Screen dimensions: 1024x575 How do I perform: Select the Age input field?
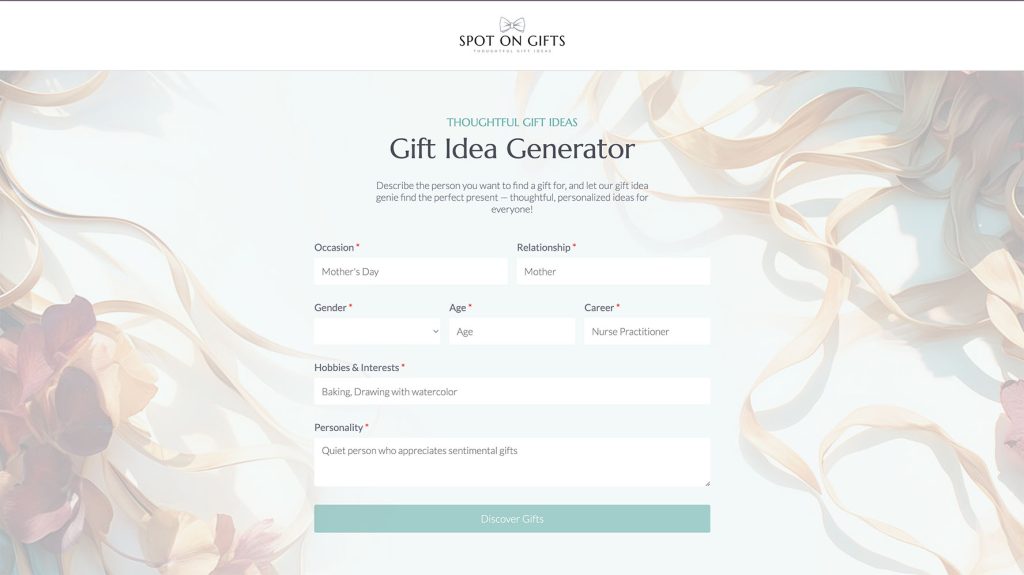click(511, 331)
